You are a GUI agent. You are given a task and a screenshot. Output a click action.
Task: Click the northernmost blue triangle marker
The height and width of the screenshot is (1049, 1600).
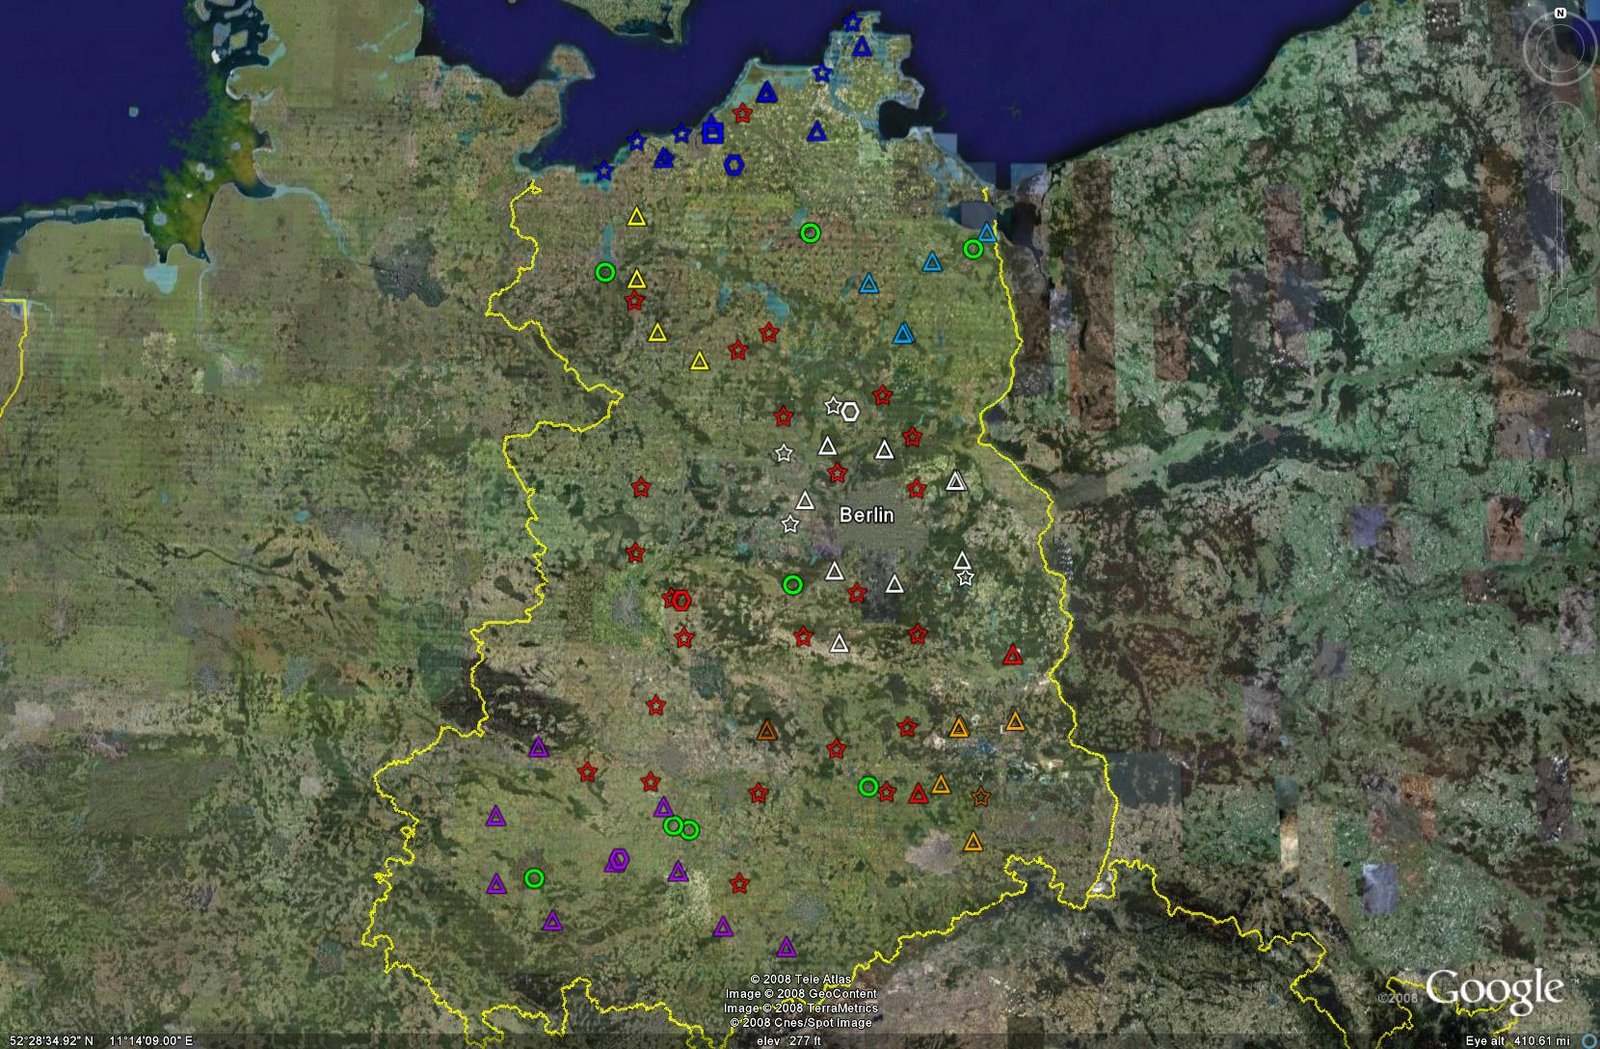pos(862,46)
